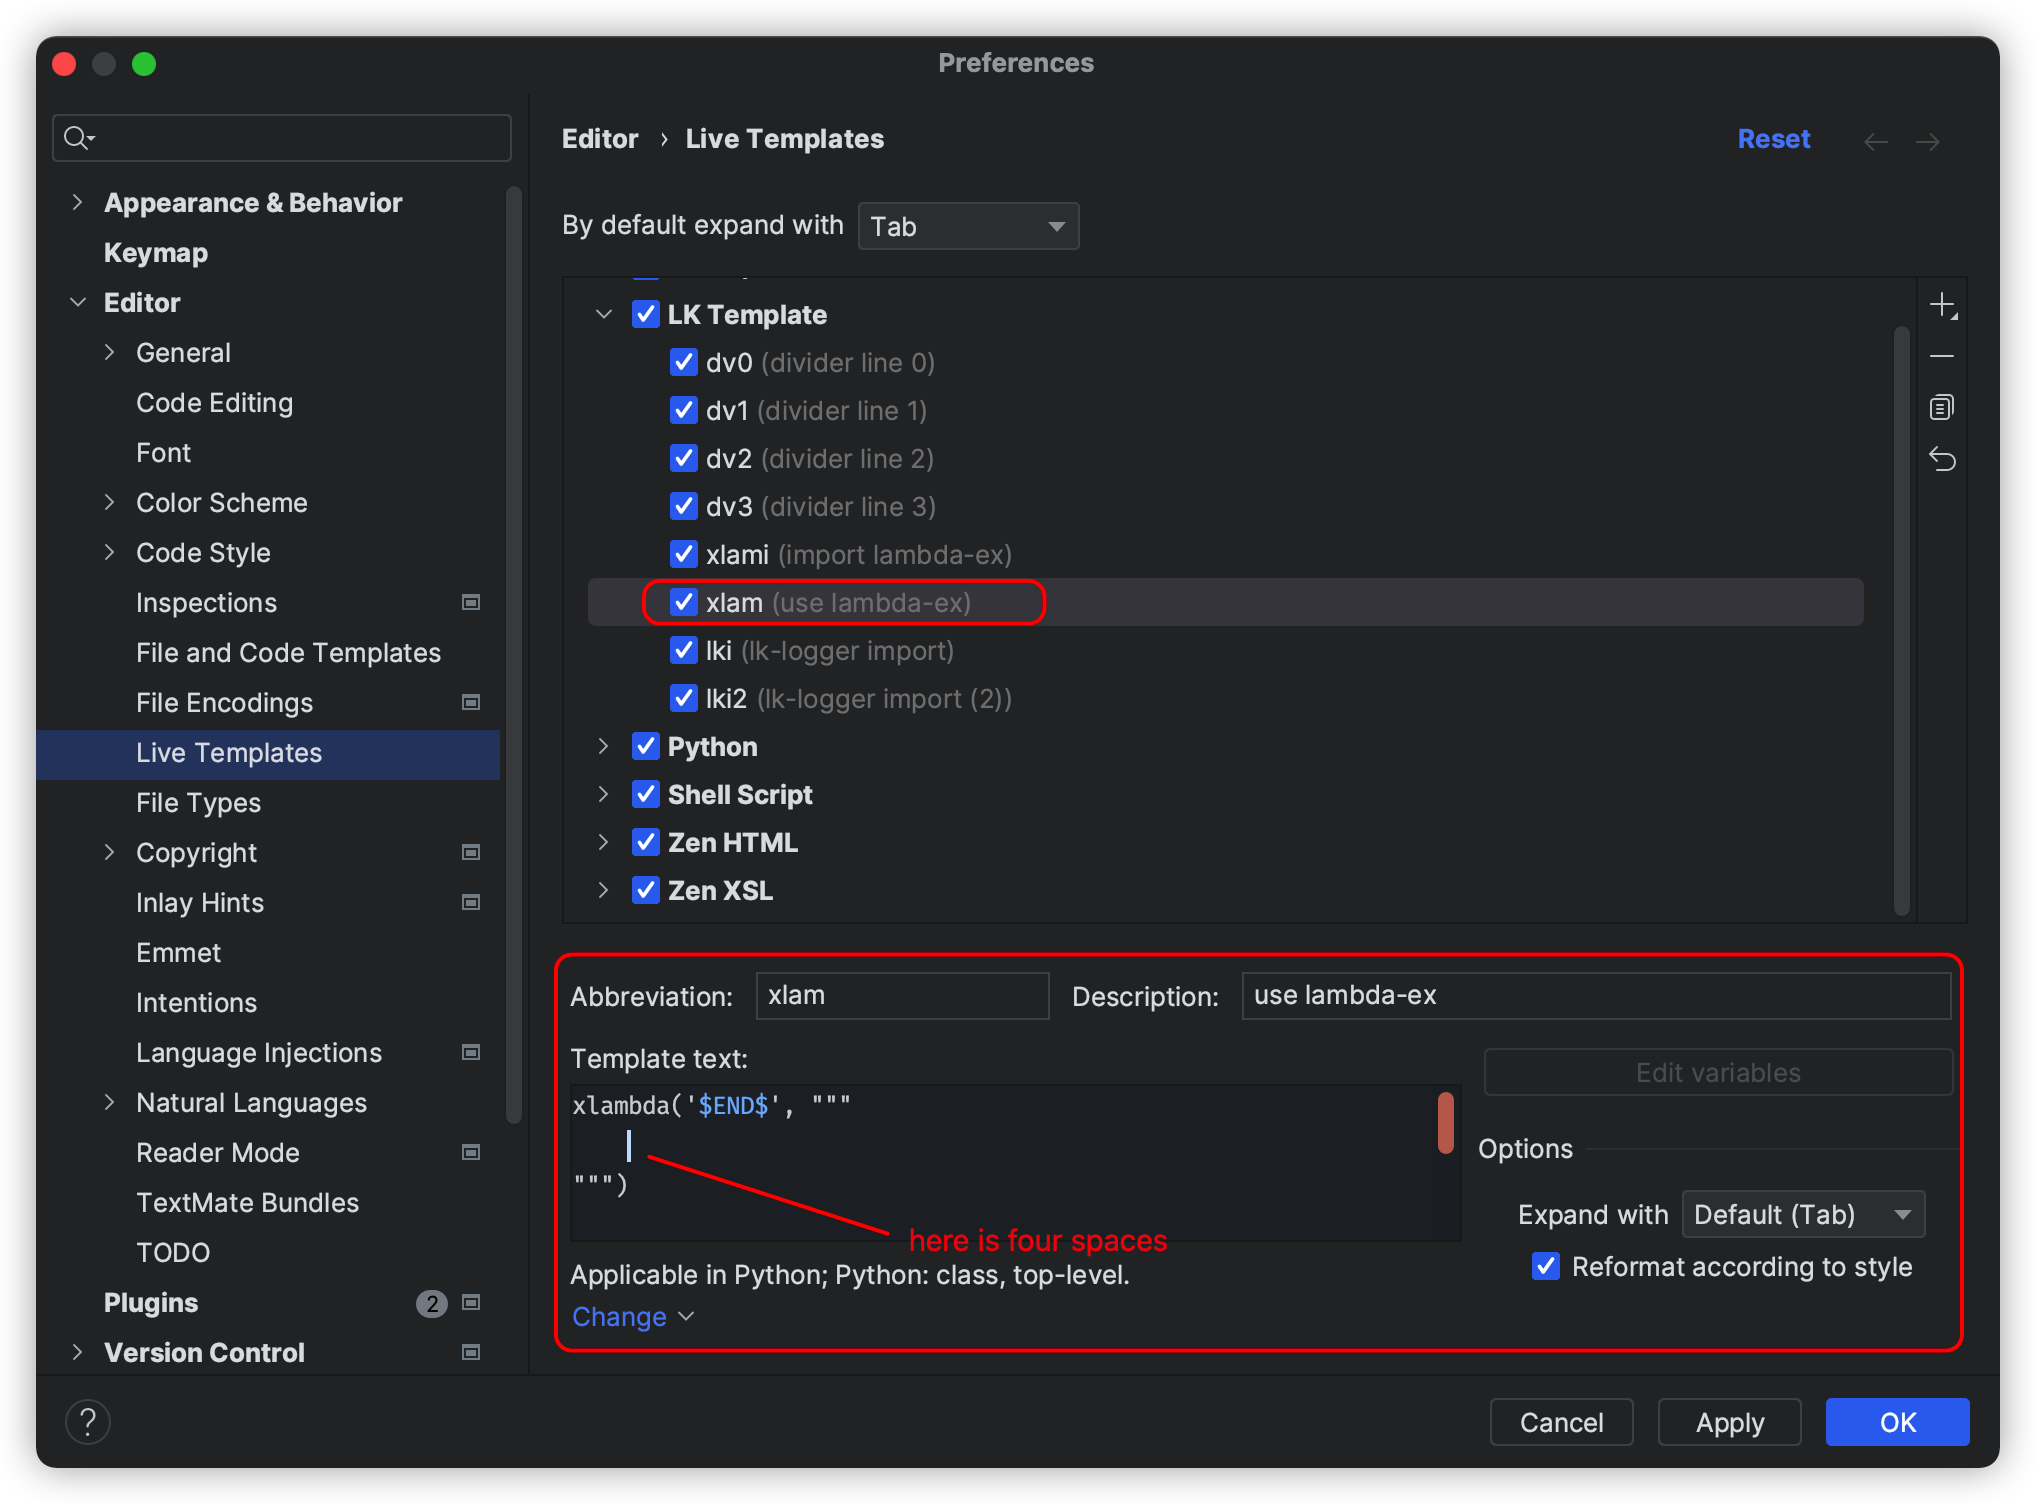Screen dimensions: 2036x1504
Task: Click the help question mark icon
Action: (88, 1421)
